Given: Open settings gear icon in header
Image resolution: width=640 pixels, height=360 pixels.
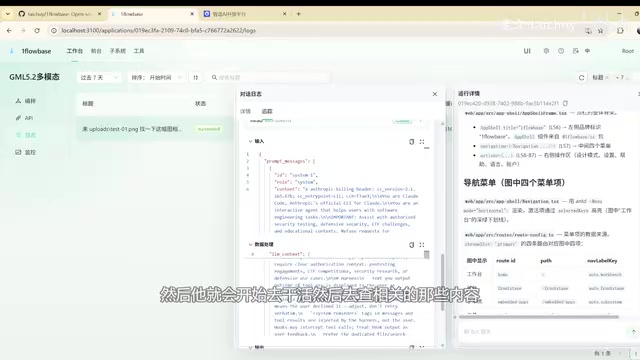Looking at the screenshot, I should (x=546, y=51).
